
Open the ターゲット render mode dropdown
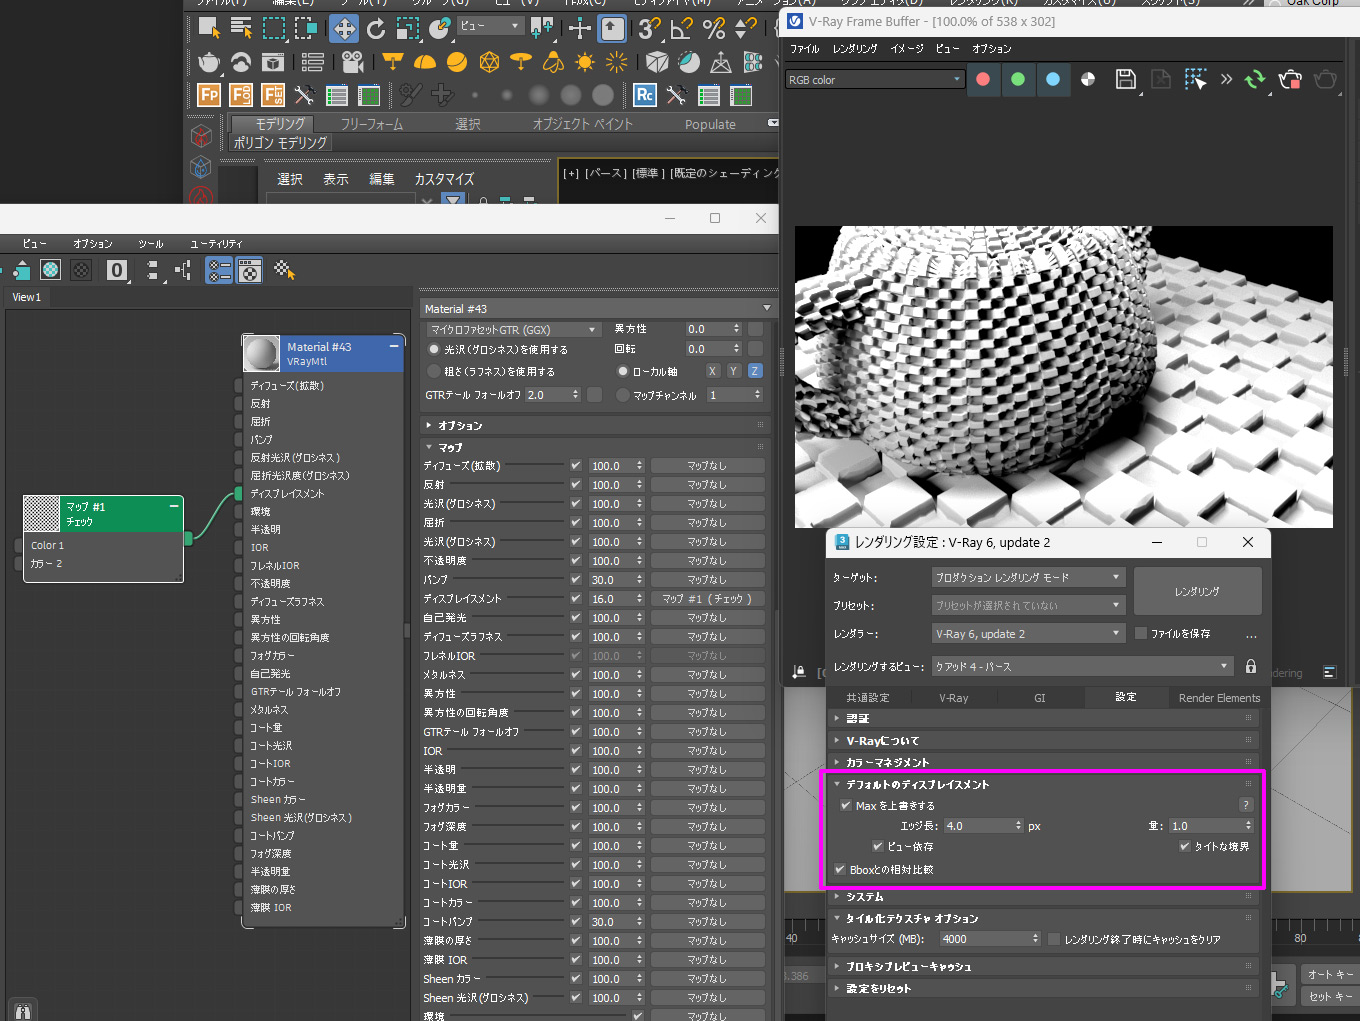point(1029,577)
